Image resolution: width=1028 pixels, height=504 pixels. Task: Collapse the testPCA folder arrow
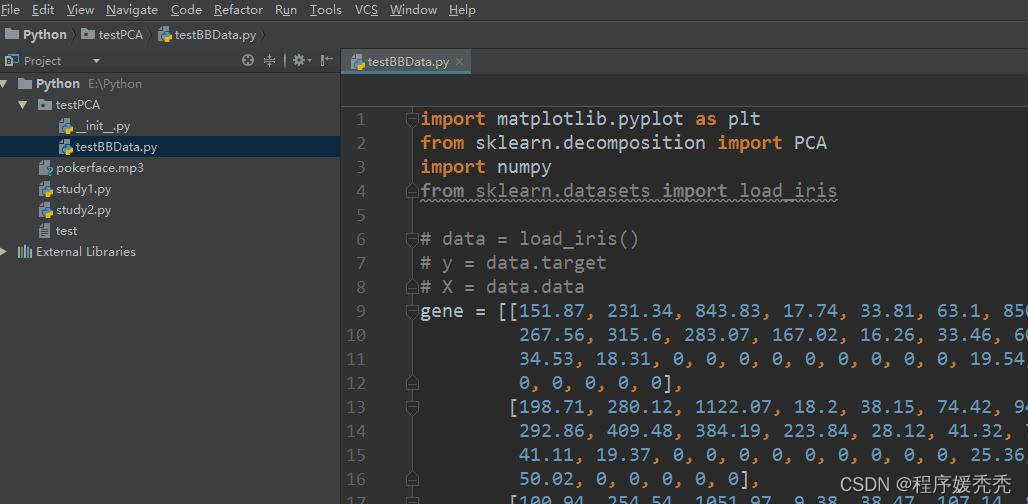pyautogui.click(x=24, y=105)
